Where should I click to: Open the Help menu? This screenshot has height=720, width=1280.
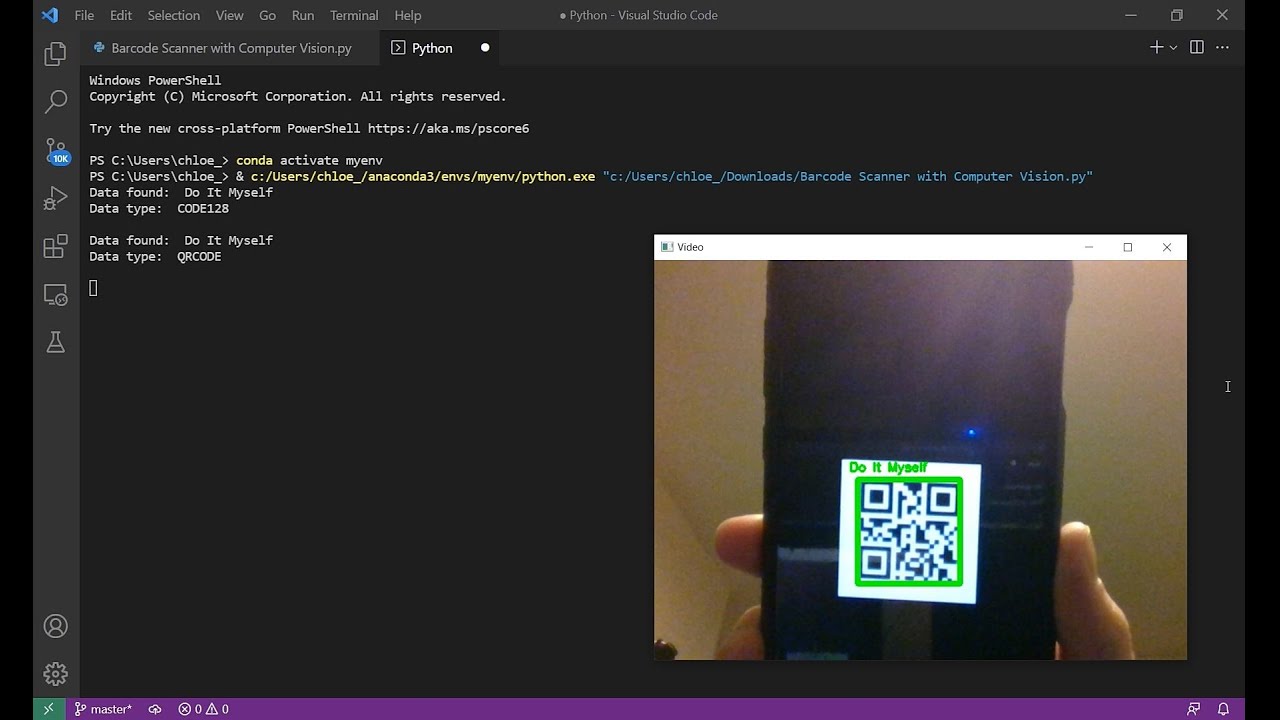(x=408, y=15)
